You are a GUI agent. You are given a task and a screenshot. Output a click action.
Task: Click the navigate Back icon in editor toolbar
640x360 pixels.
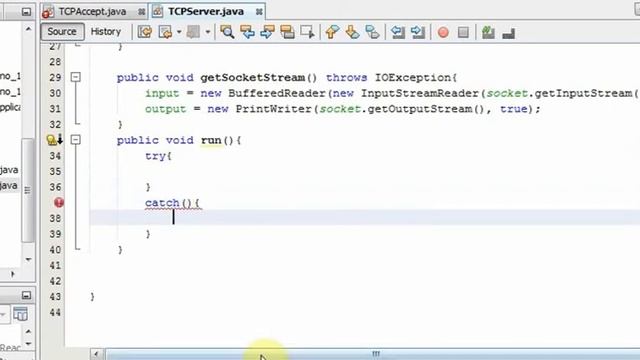165,32
